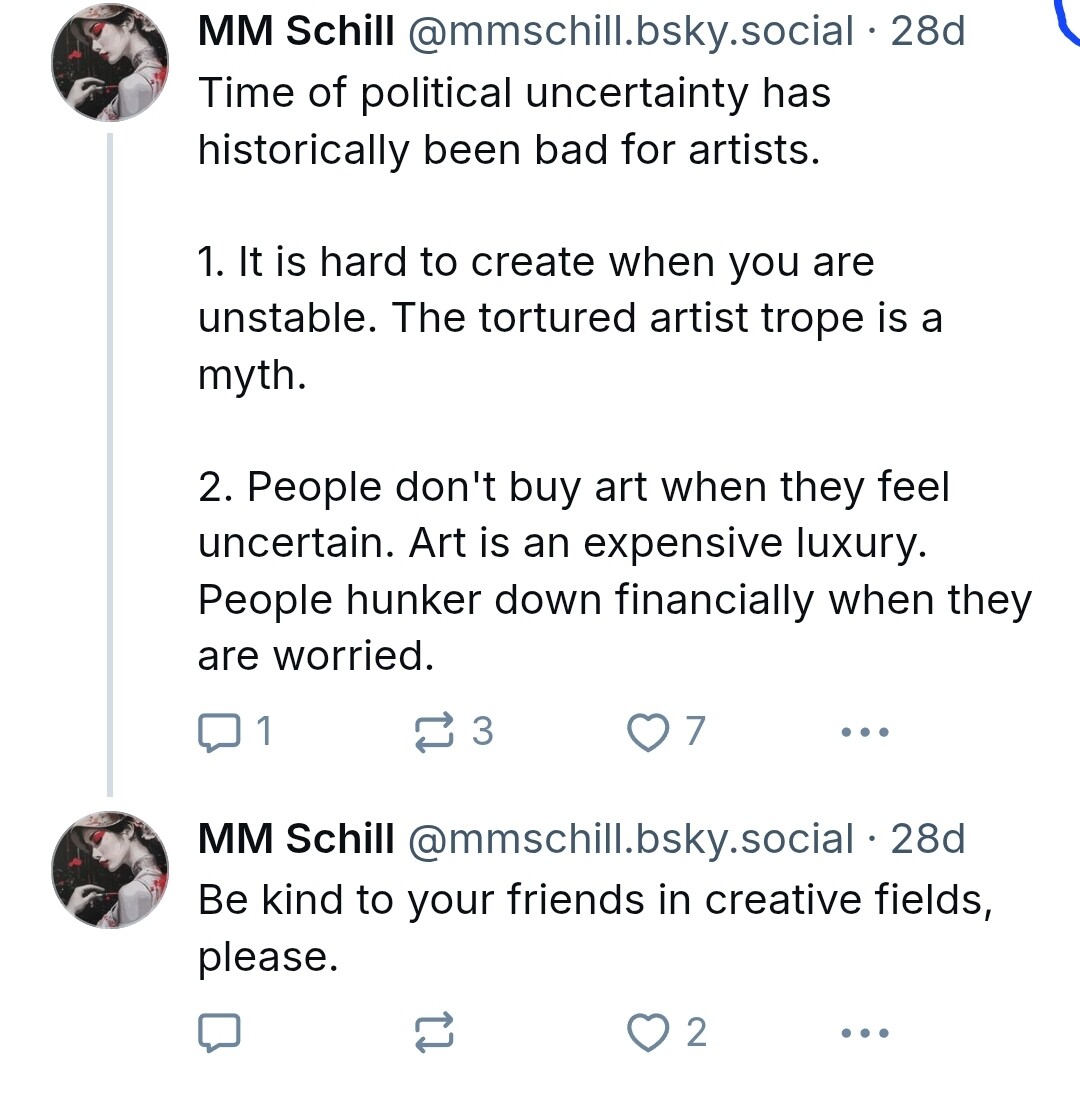The image size is (1080, 1094).
Task: Reply to the political uncertainty post
Action: [220, 733]
